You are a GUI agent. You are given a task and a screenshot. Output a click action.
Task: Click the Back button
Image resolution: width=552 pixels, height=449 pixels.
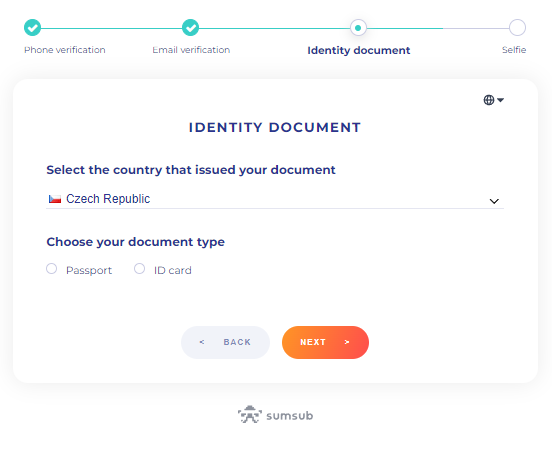tap(225, 342)
